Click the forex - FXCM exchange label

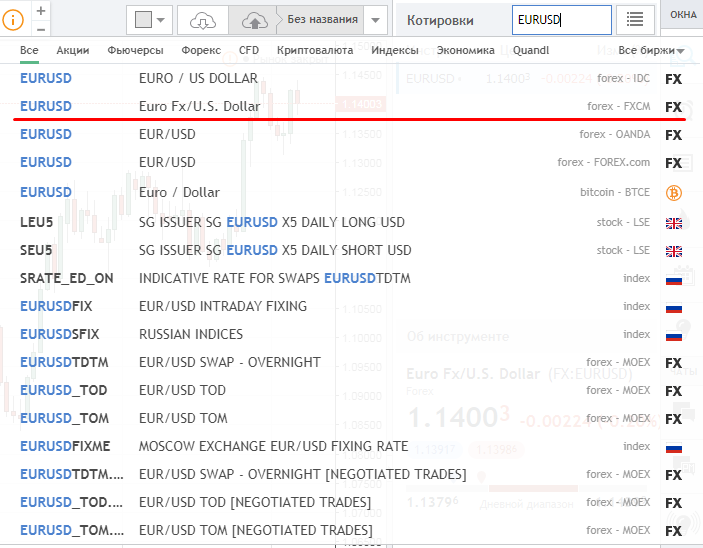click(618, 106)
